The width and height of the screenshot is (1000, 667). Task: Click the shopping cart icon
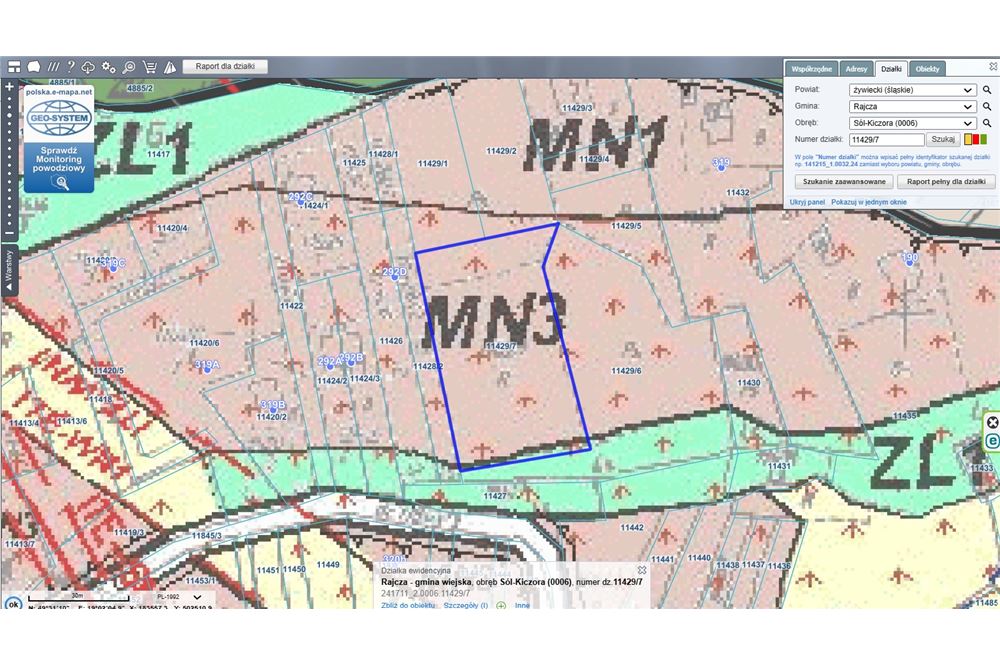[x=149, y=67]
